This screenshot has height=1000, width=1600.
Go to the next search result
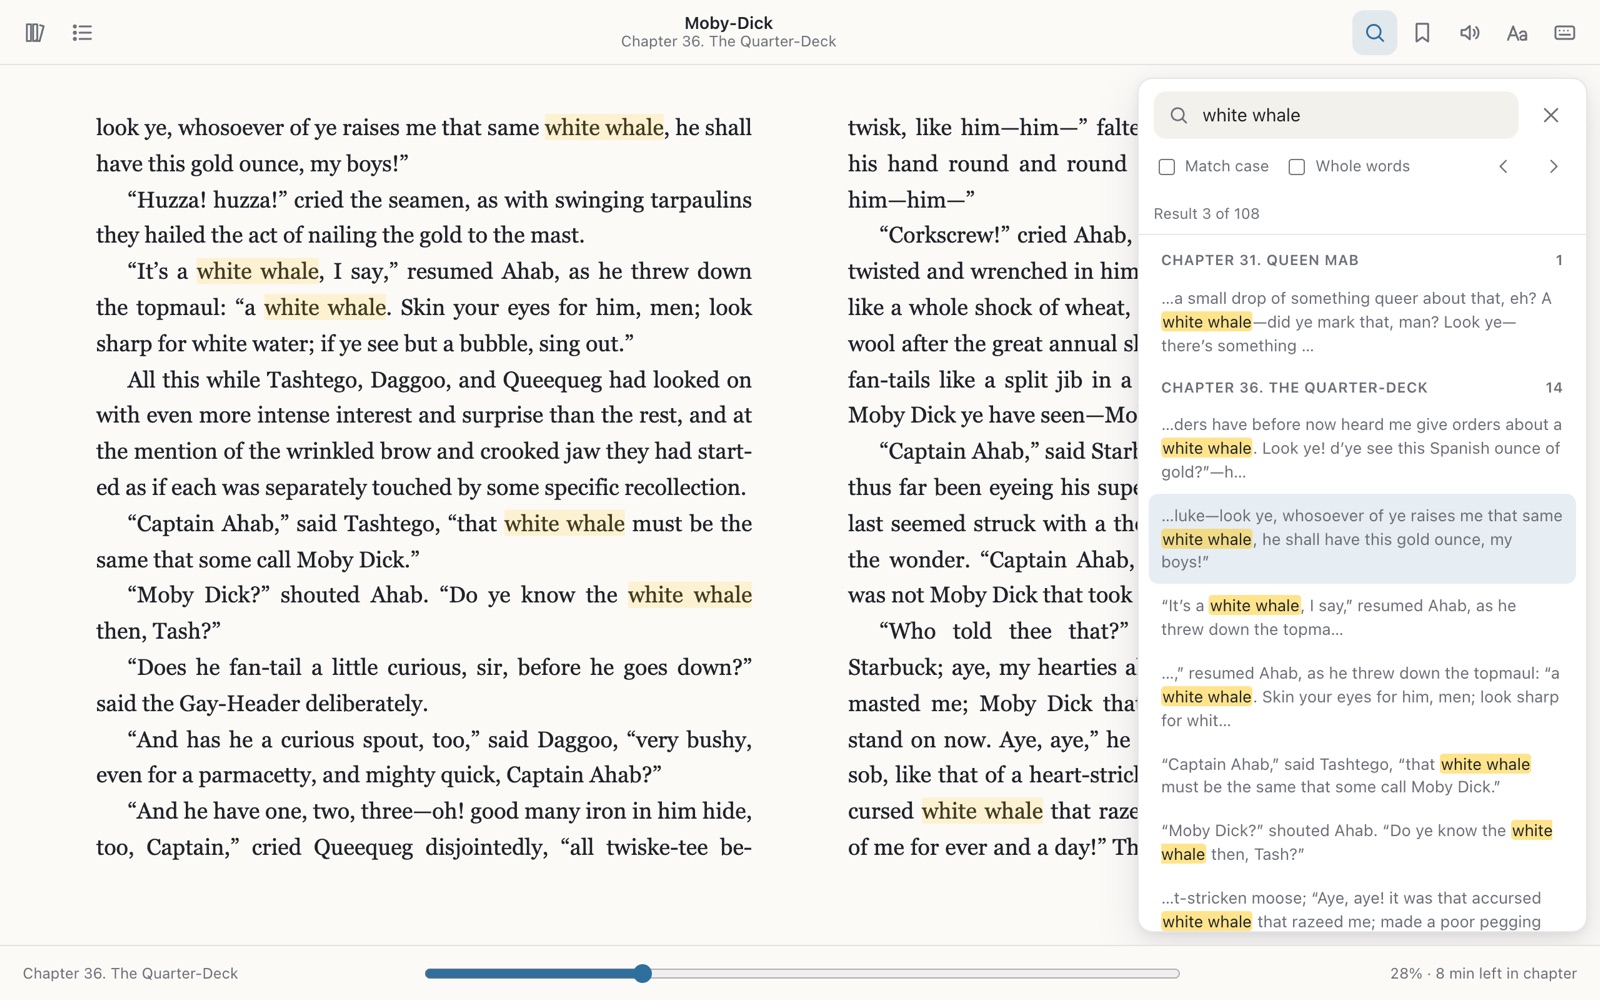(1553, 166)
